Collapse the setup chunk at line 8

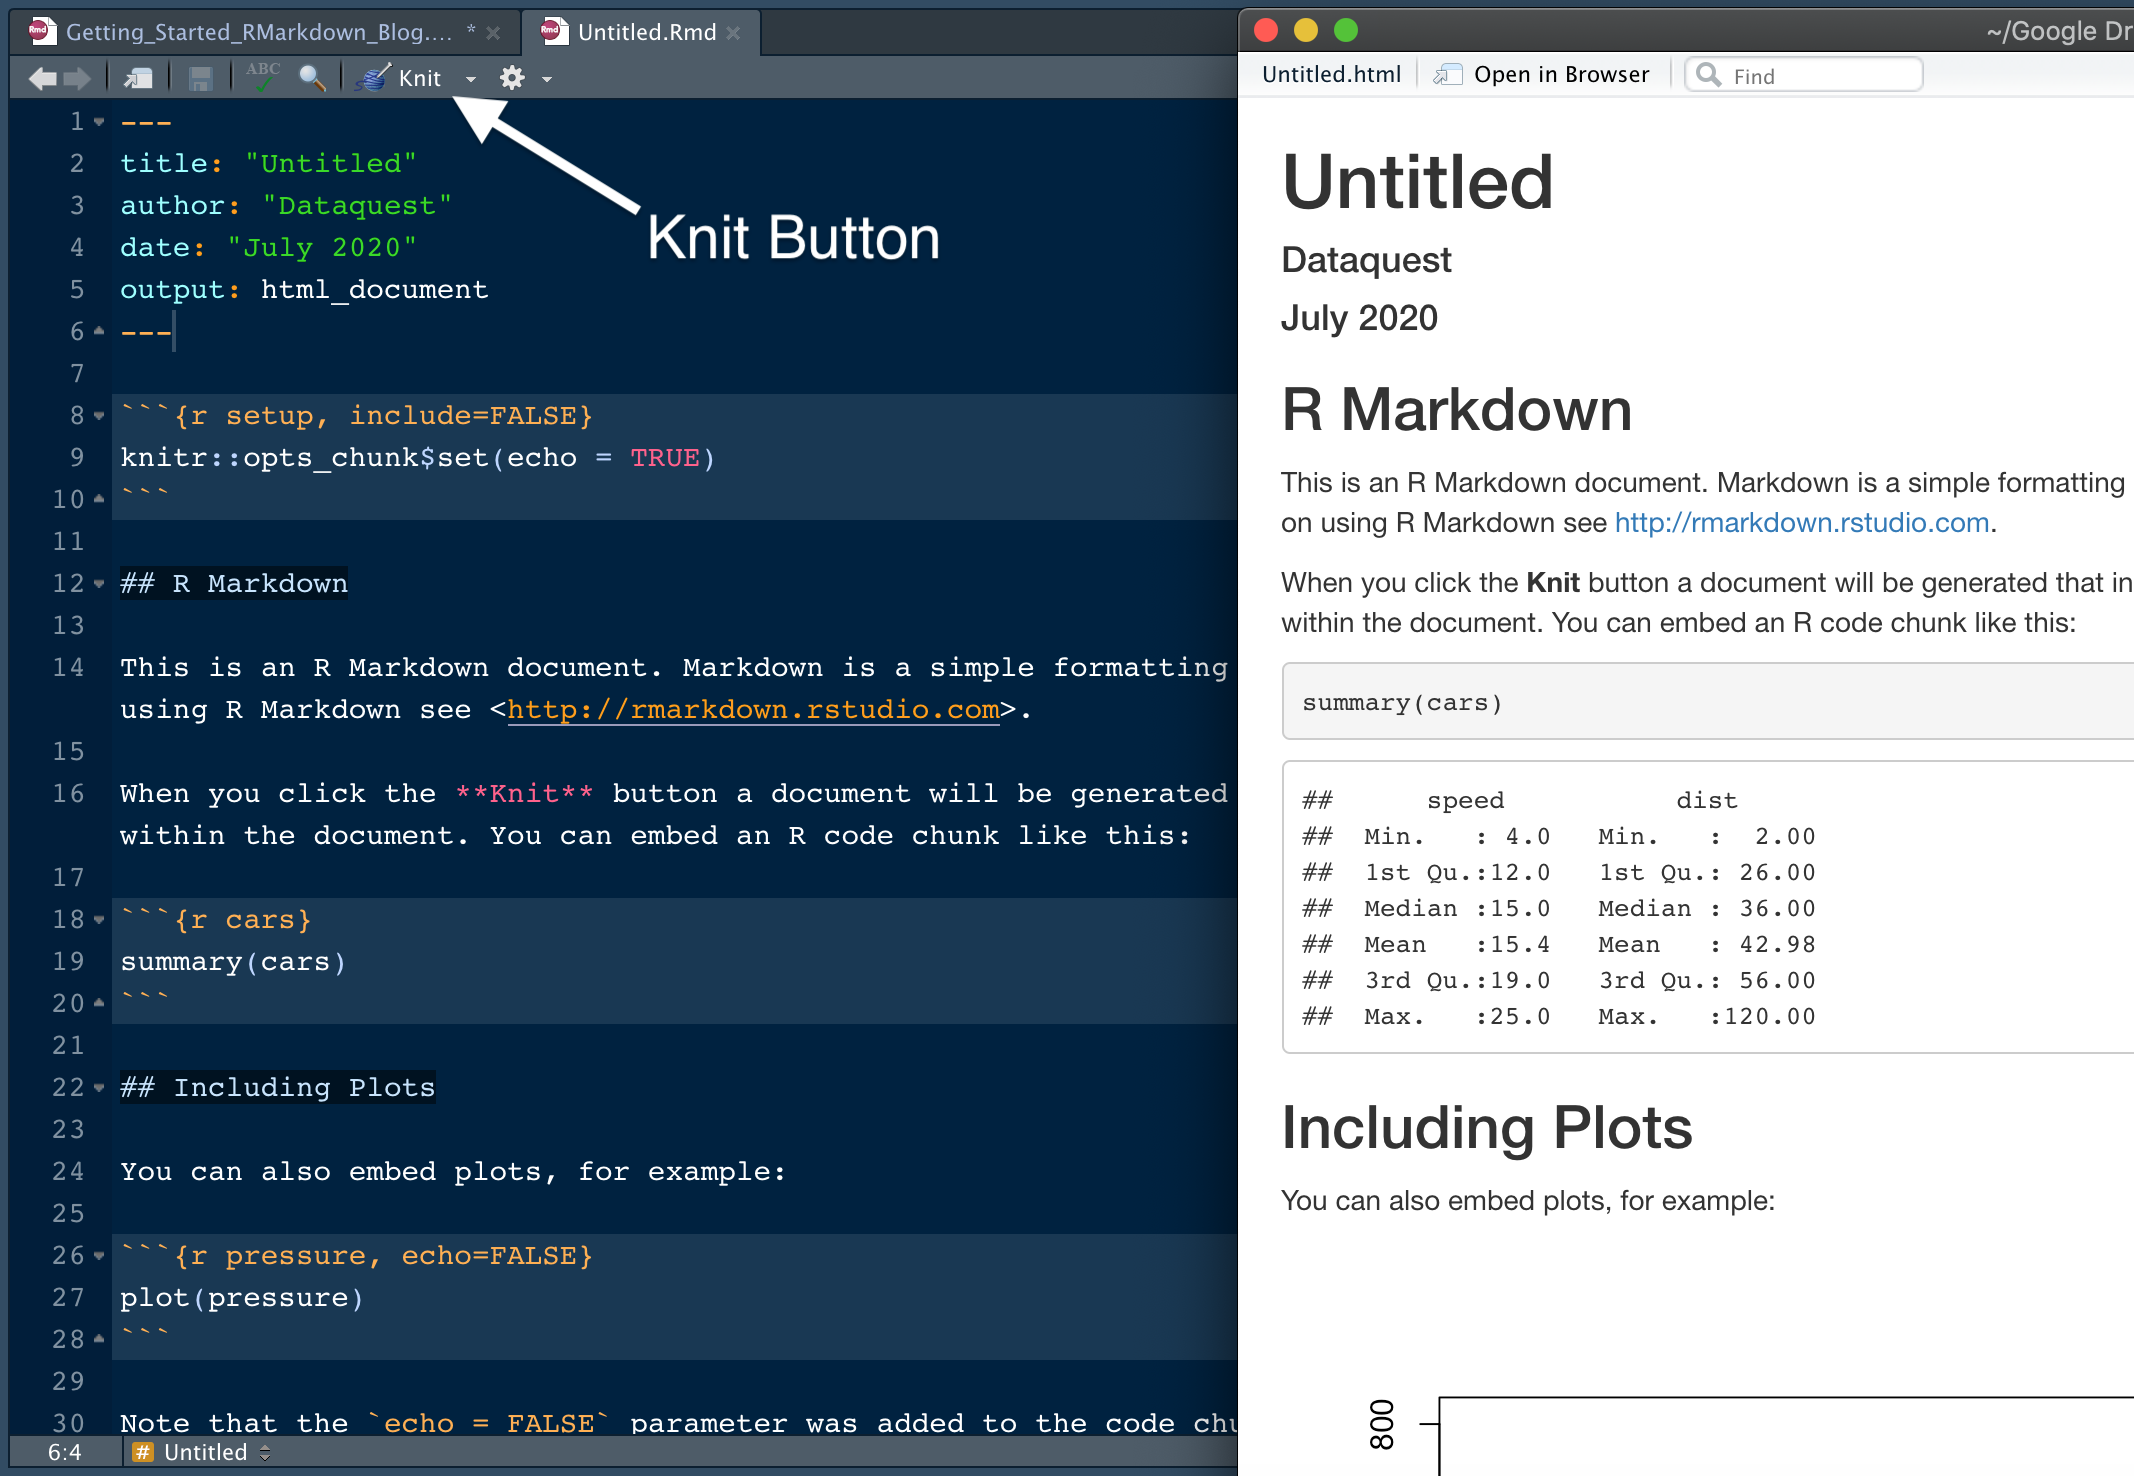[99, 416]
